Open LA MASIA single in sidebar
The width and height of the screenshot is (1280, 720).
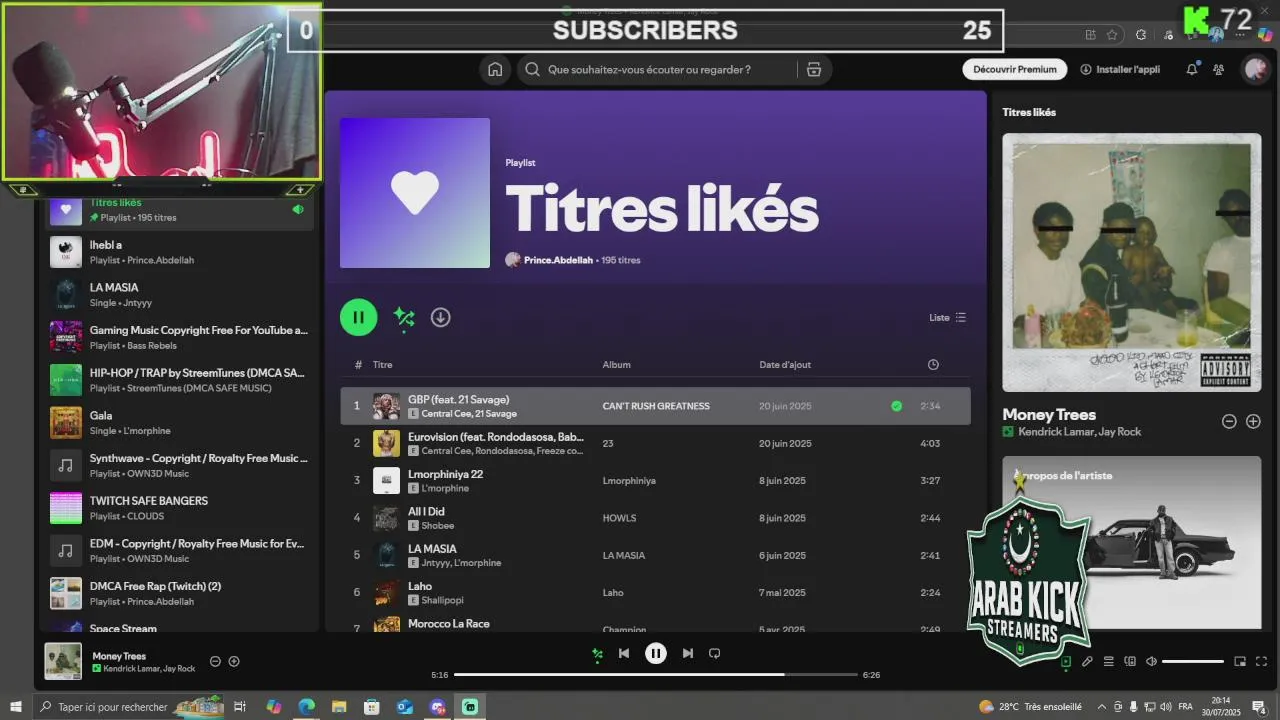[180, 295]
